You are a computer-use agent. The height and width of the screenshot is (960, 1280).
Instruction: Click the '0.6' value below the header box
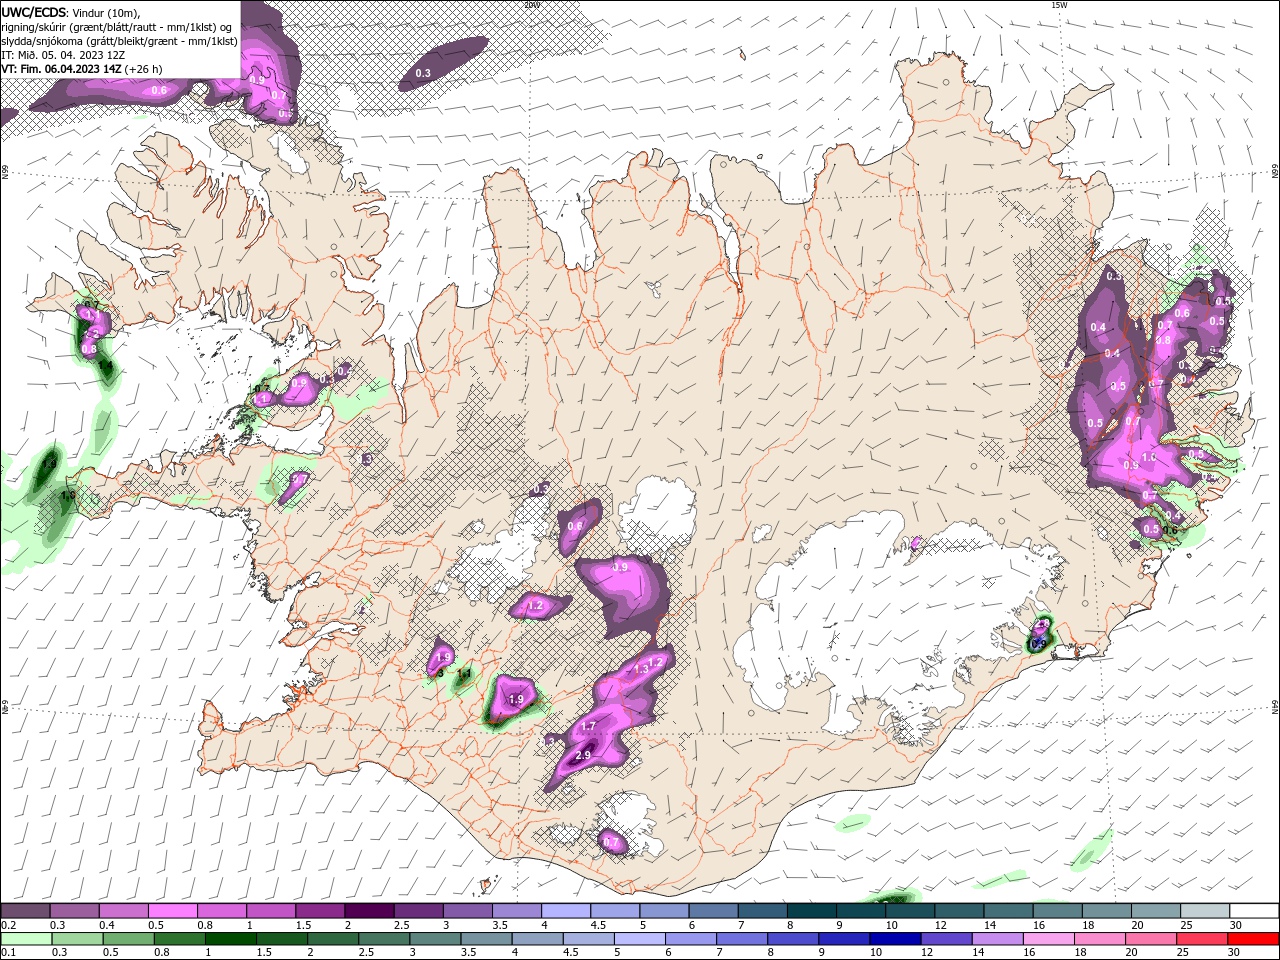pyautogui.click(x=159, y=90)
